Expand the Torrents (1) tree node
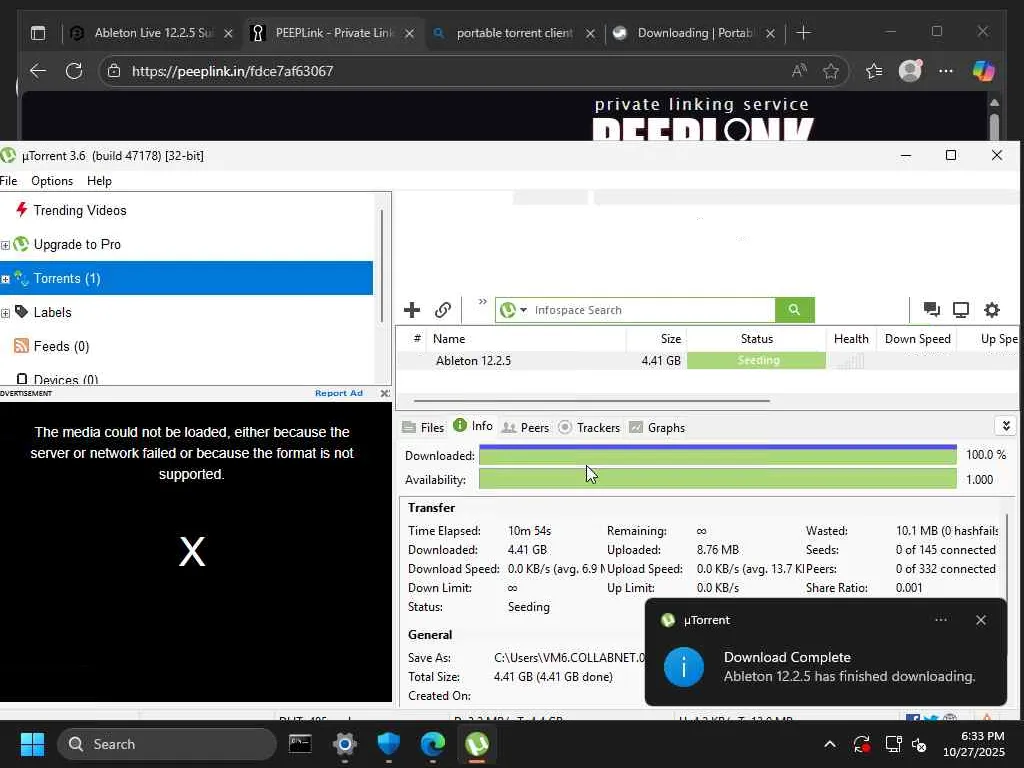The height and width of the screenshot is (768, 1024). coord(5,280)
